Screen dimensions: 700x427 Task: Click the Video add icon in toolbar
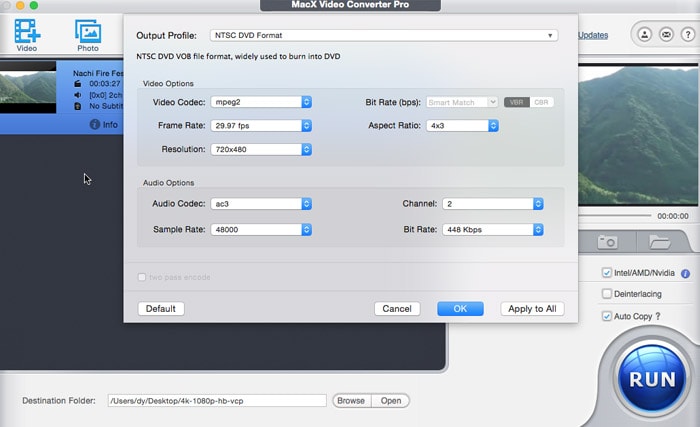pos(27,35)
